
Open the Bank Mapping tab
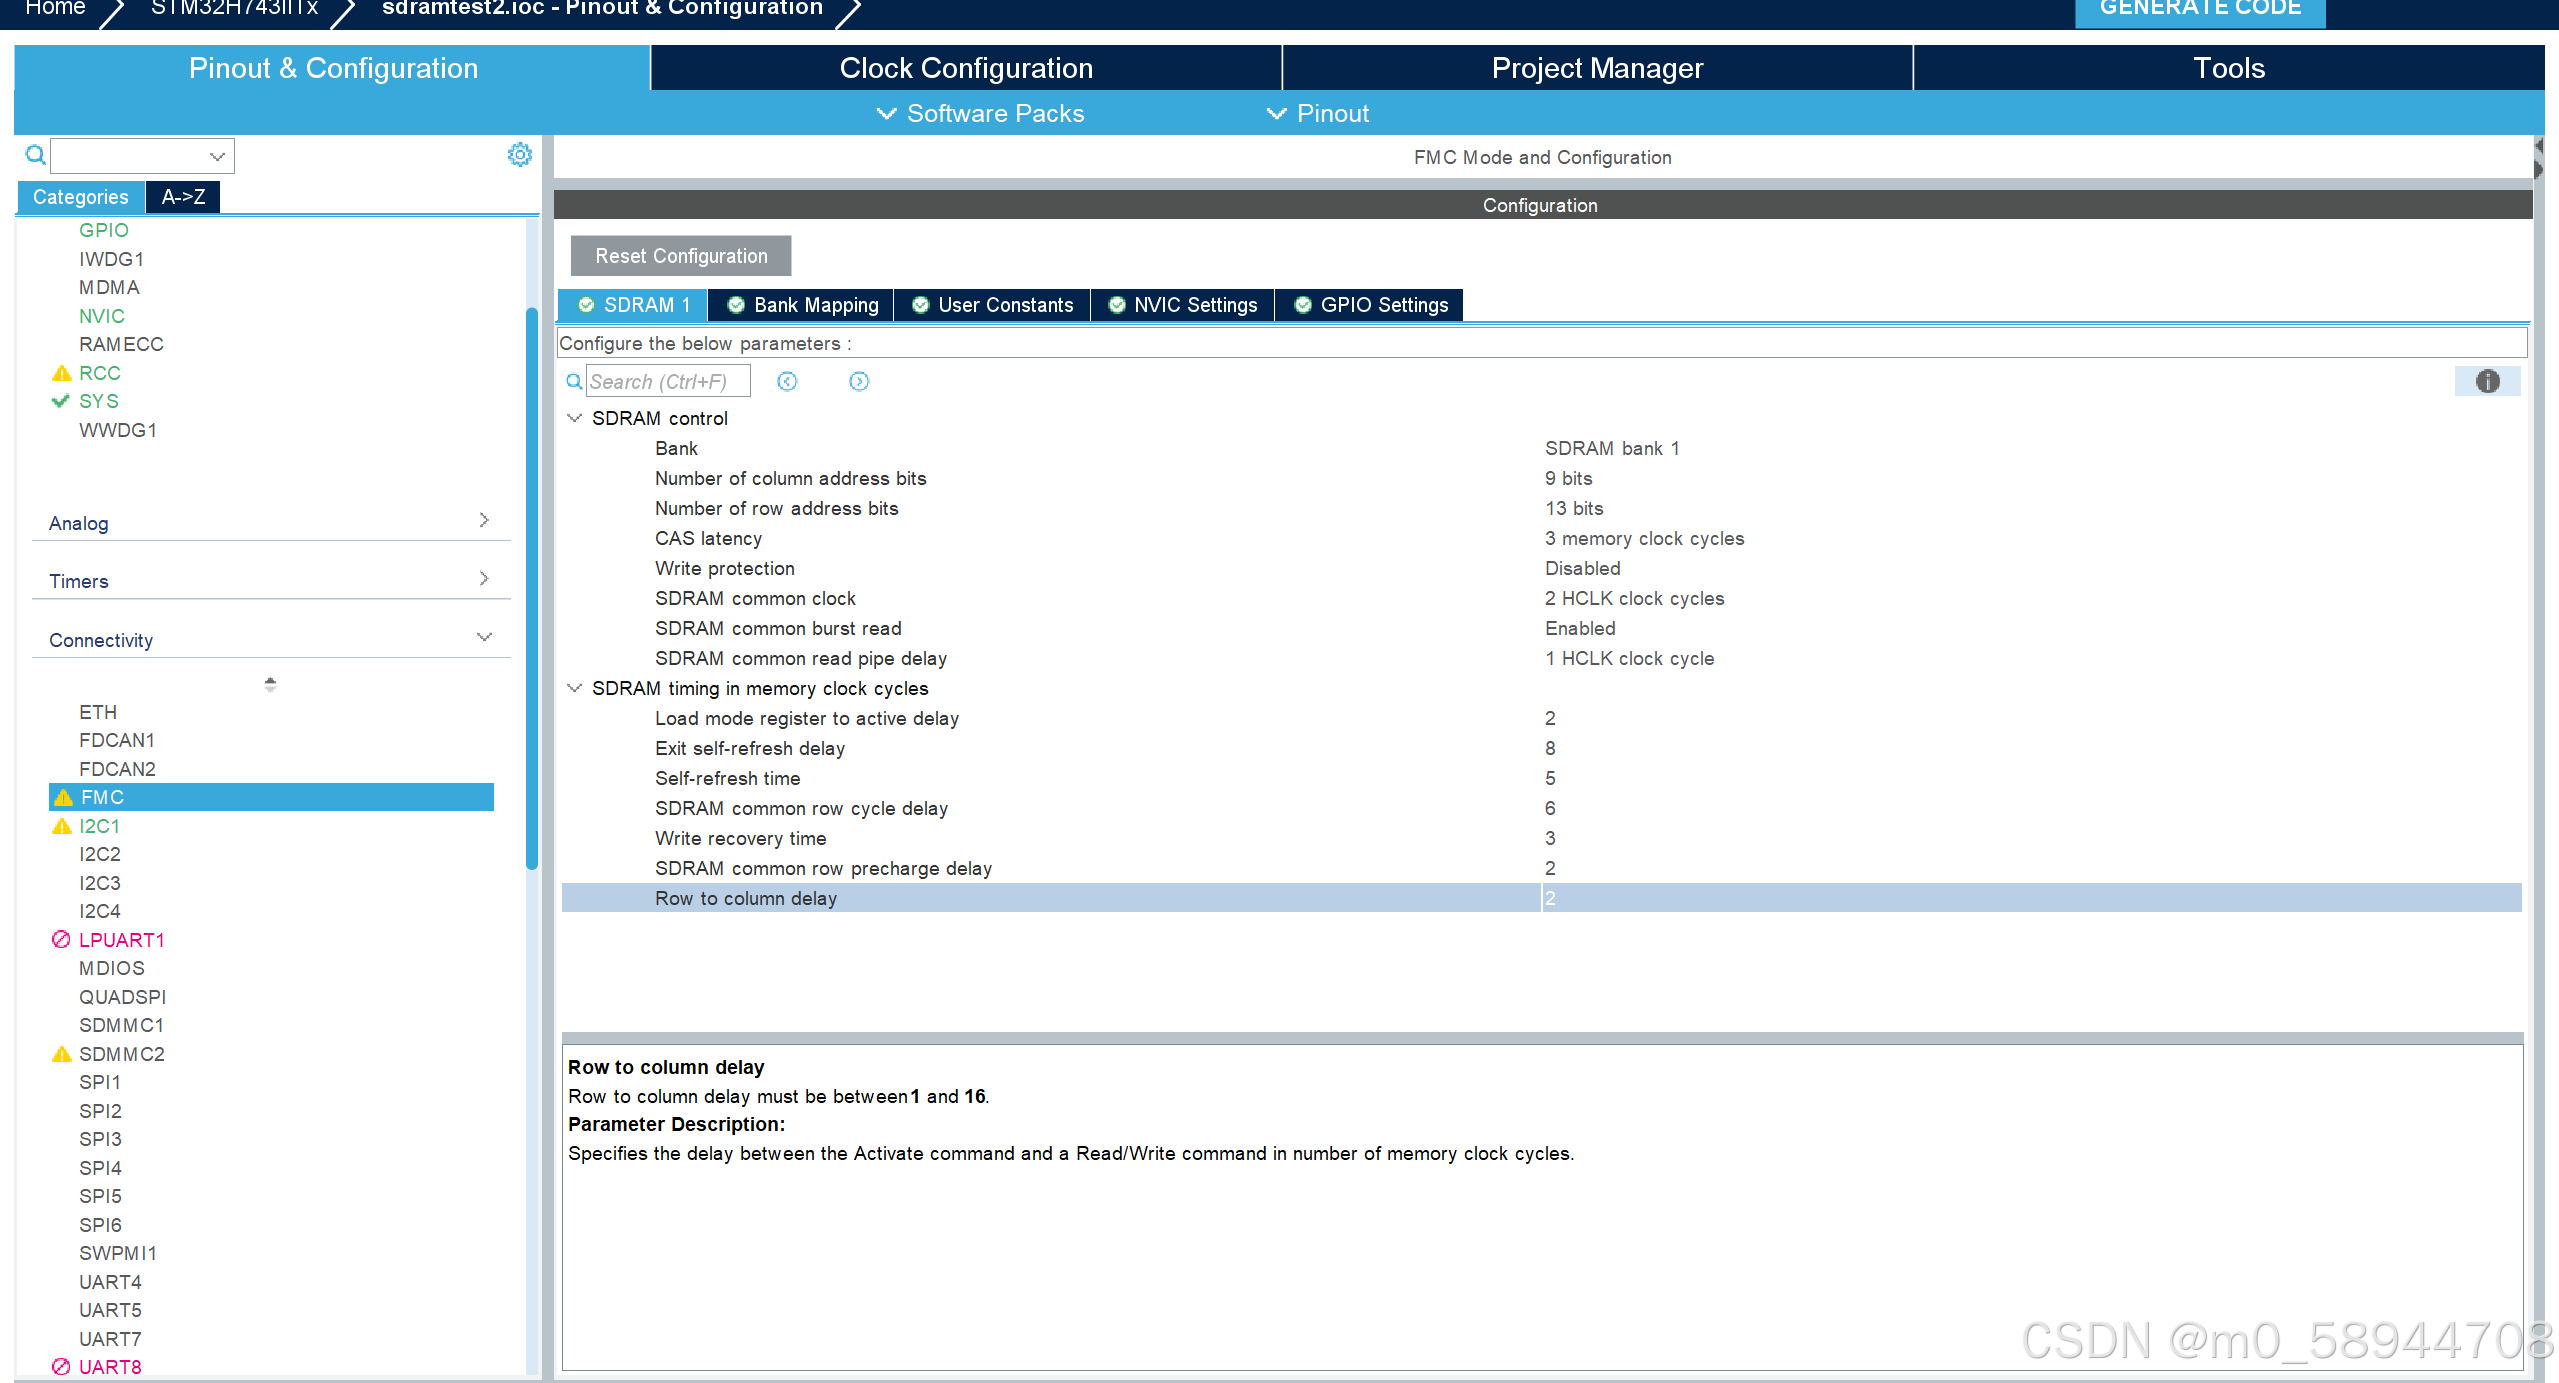pos(802,305)
